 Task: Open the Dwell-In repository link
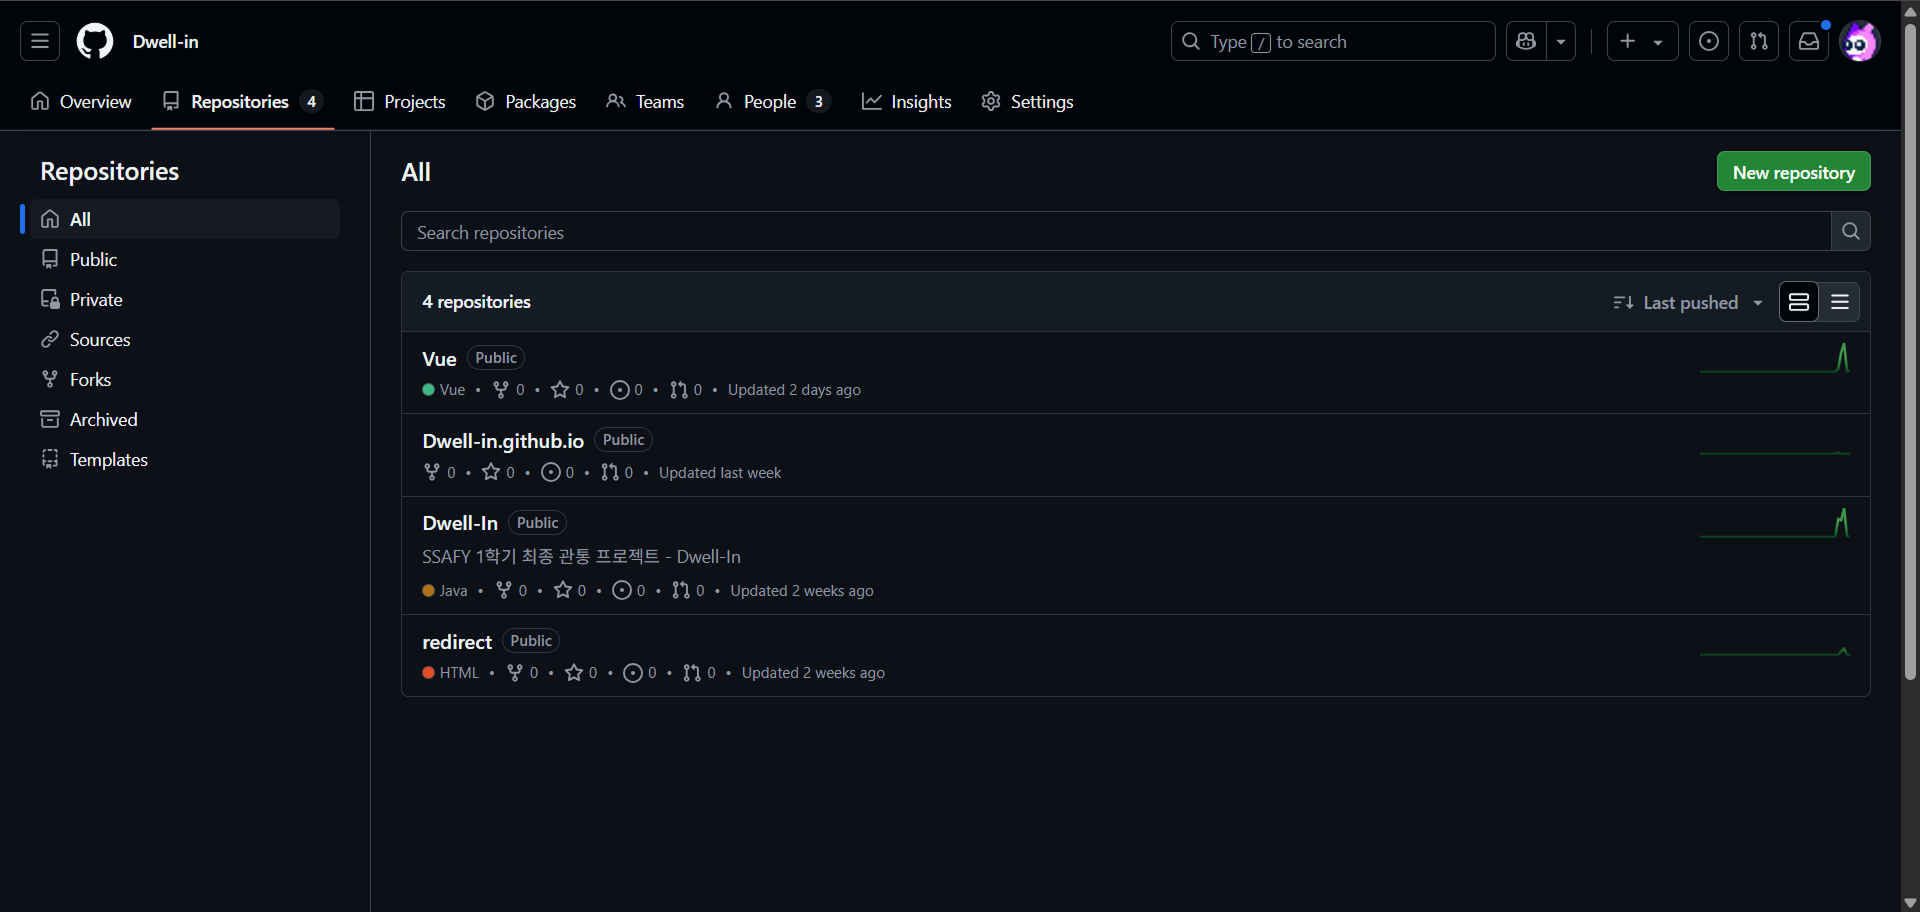[460, 523]
